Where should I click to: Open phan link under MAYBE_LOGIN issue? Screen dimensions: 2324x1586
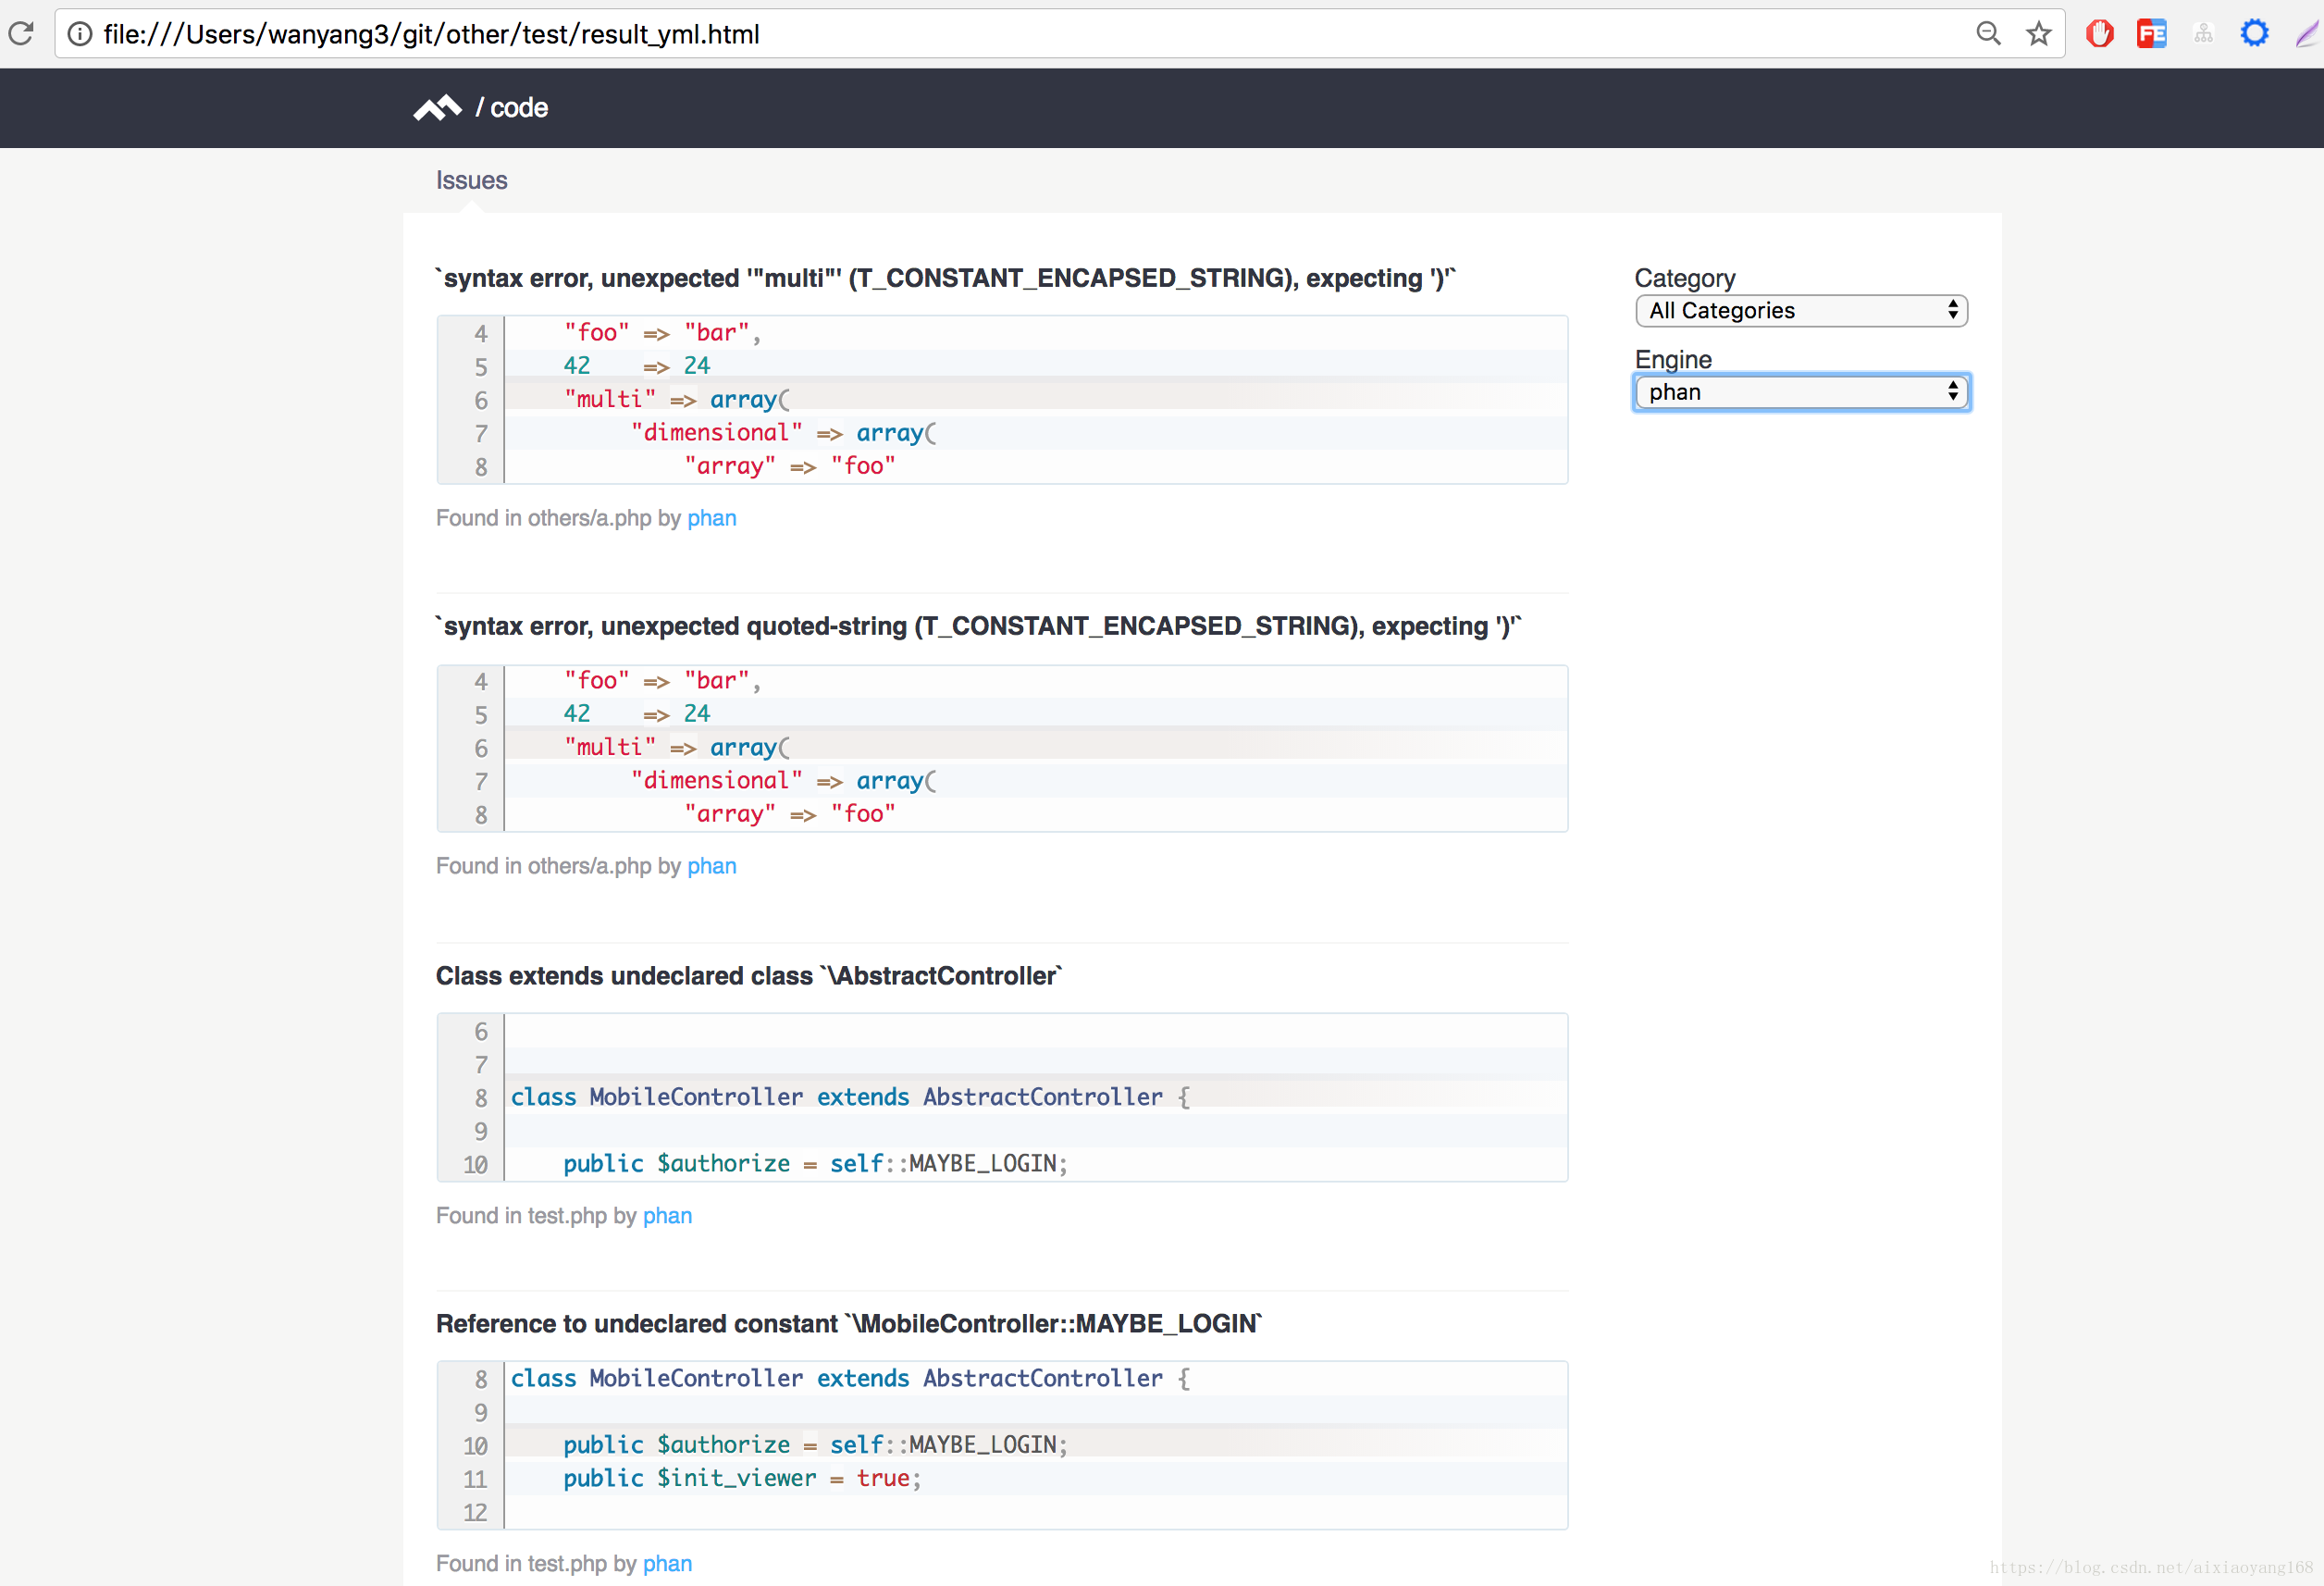(x=667, y=1564)
